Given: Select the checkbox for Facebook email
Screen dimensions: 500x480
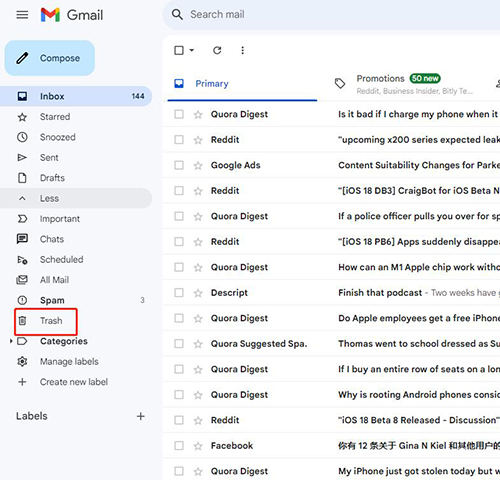Looking at the screenshot, I should (x=179, y=446).
